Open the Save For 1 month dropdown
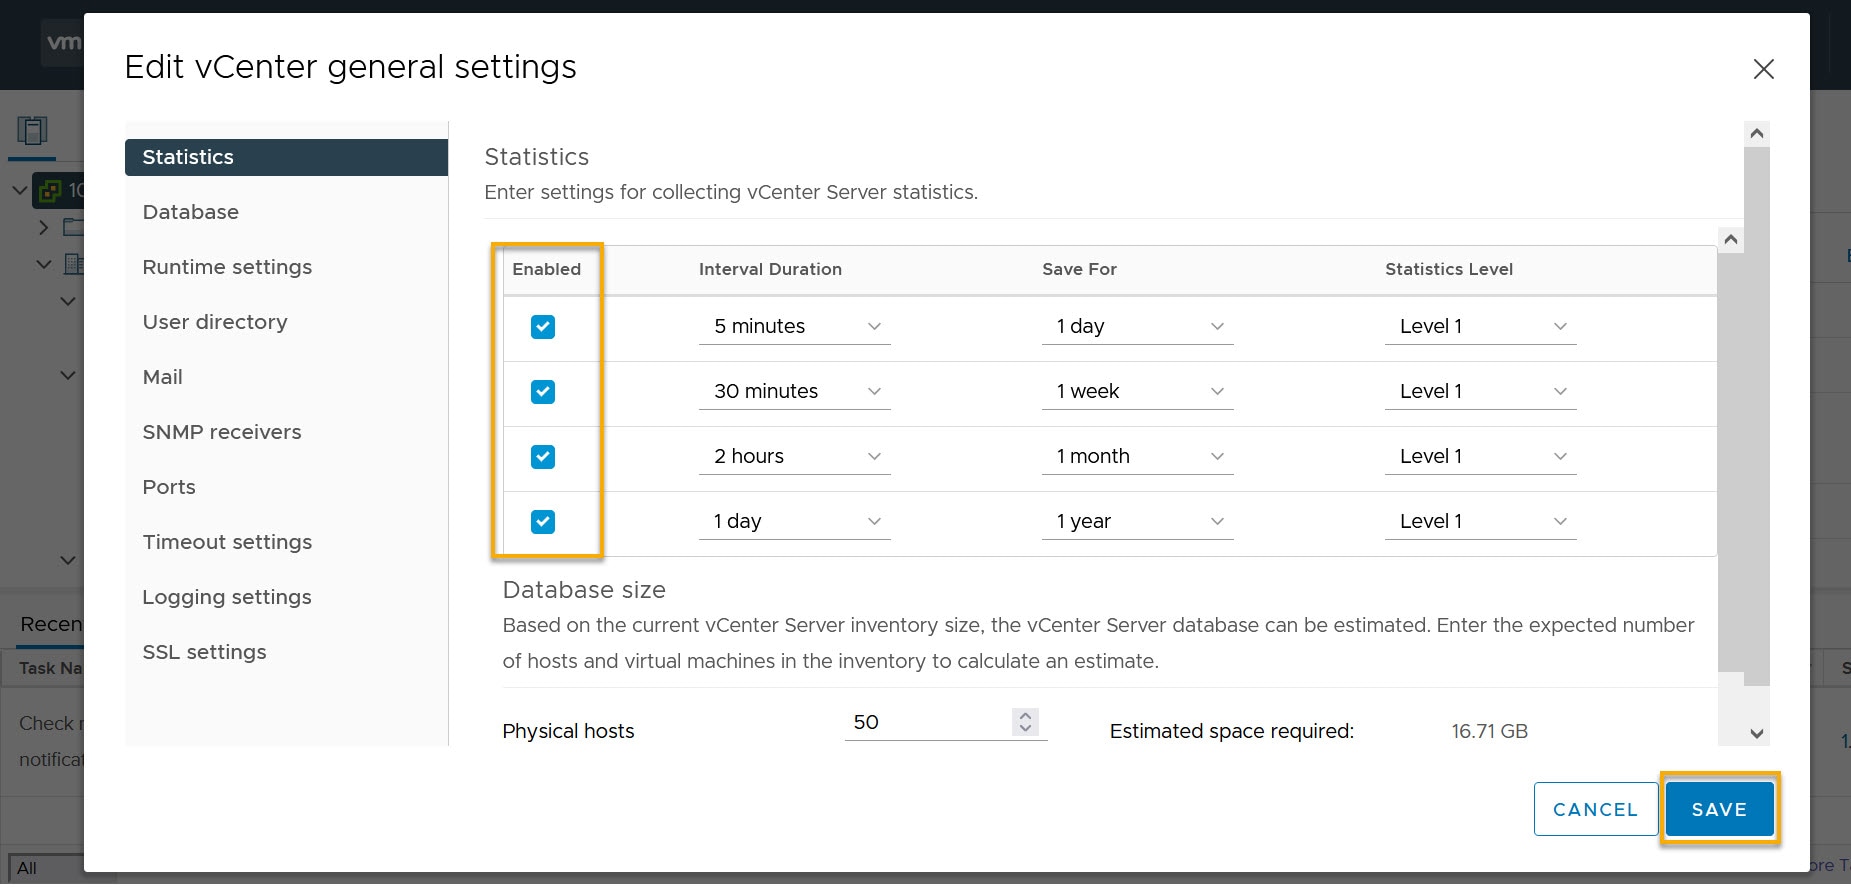 1137,457
